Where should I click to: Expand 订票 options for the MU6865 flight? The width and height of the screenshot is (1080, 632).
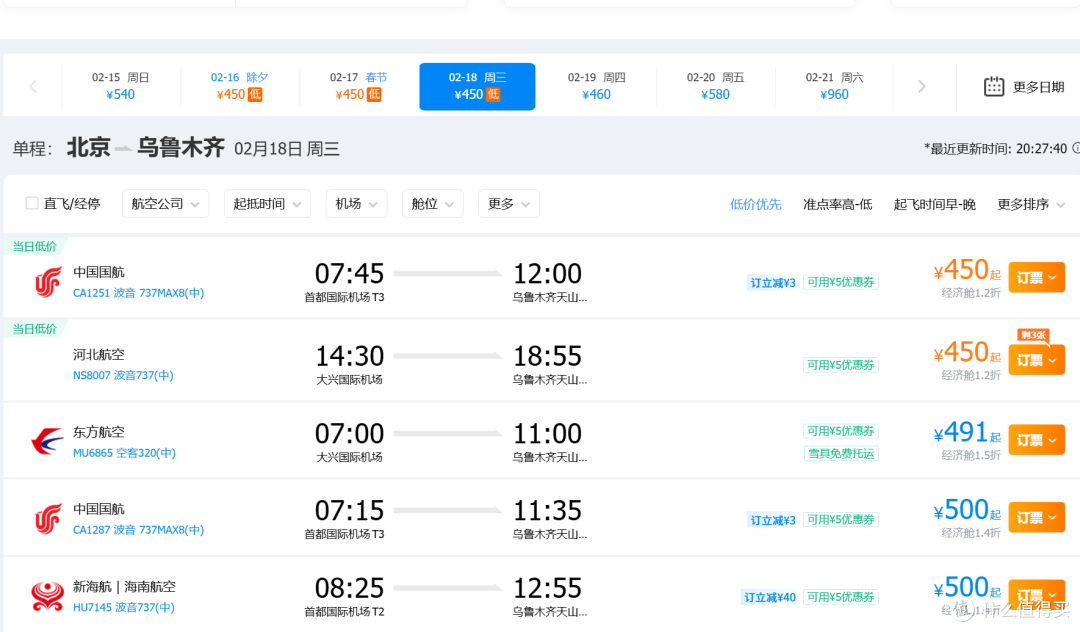1037,440
